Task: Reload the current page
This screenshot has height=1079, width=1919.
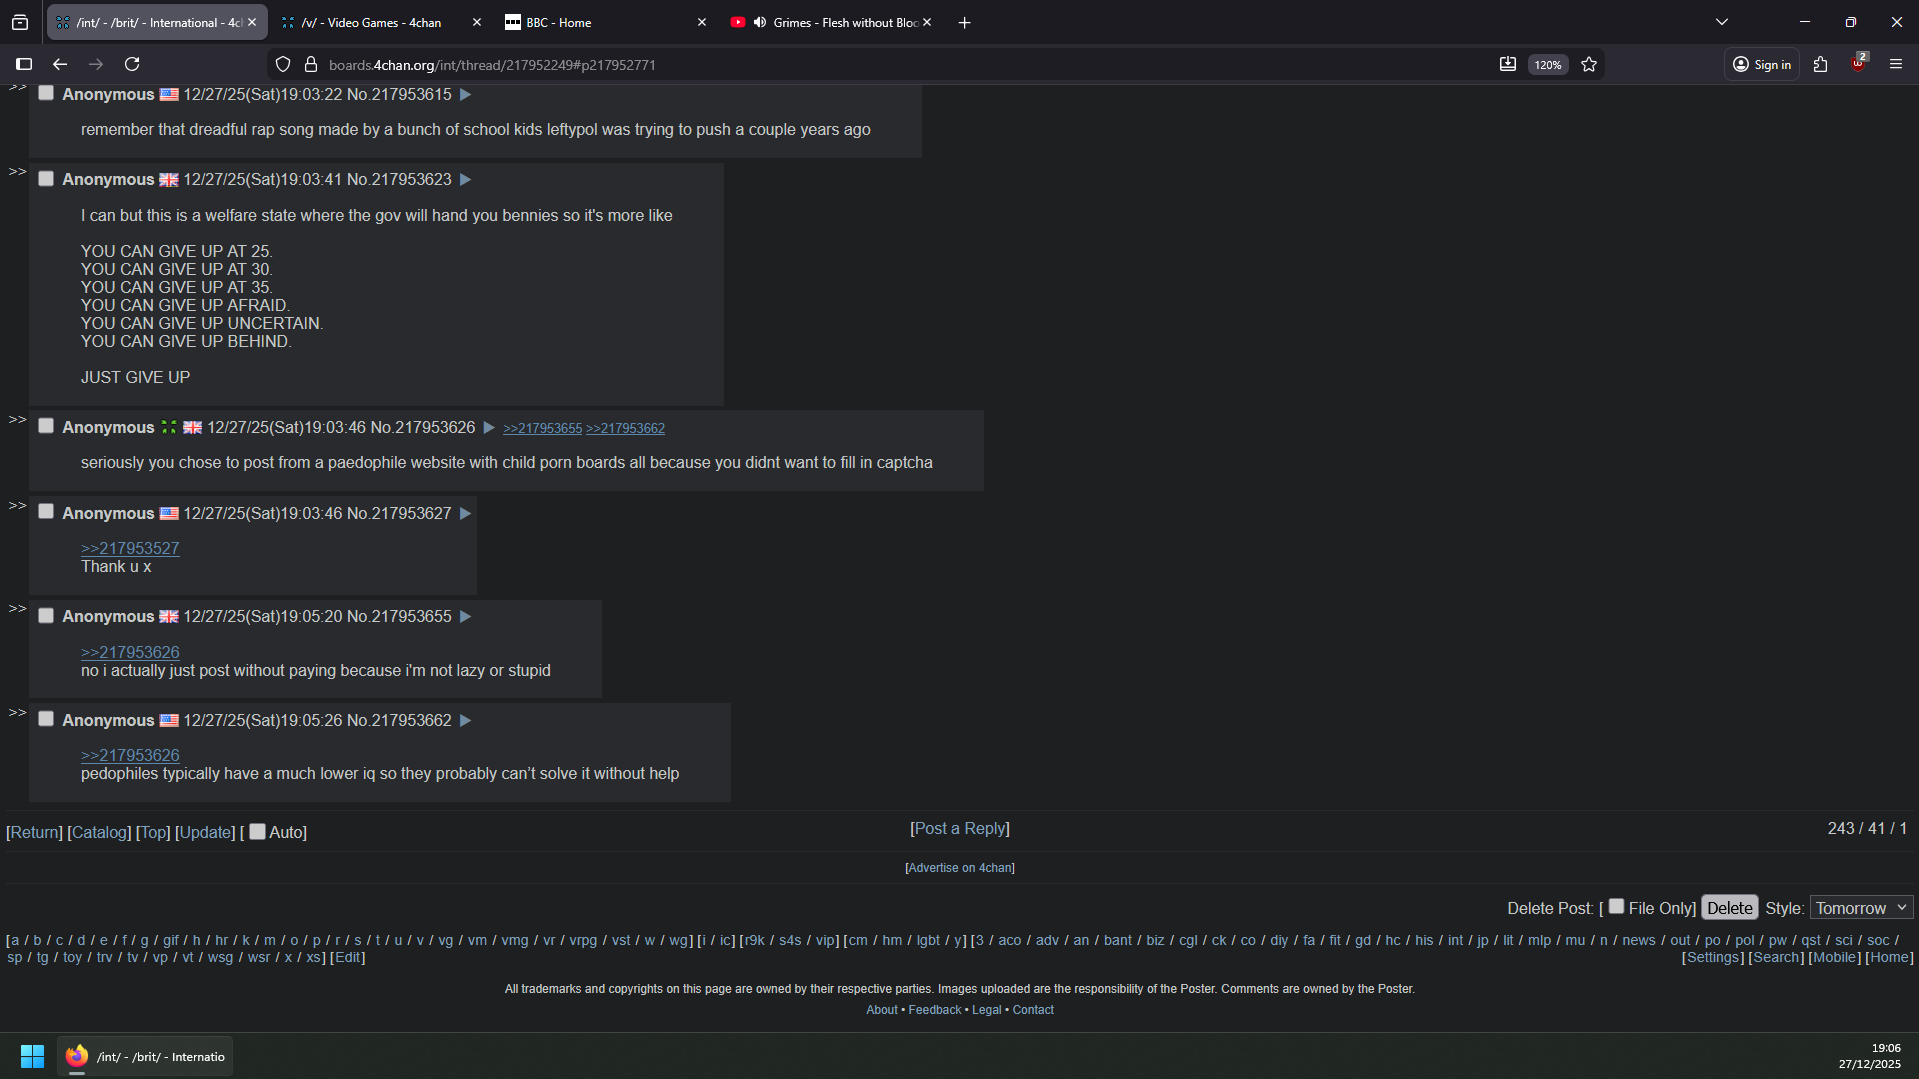Action: pos(132,64)
